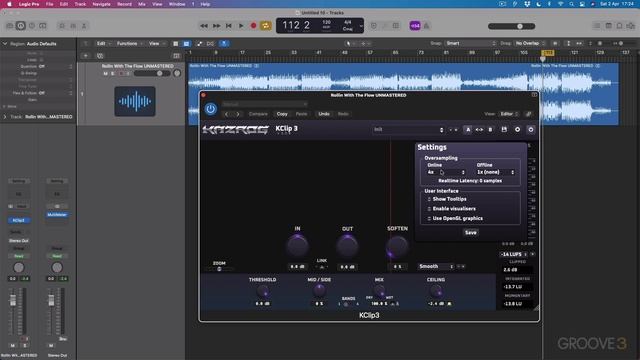Toggle Show Tooltips checkbox
The height and width of the screenshot is (360, 640).
click(429, 199)
